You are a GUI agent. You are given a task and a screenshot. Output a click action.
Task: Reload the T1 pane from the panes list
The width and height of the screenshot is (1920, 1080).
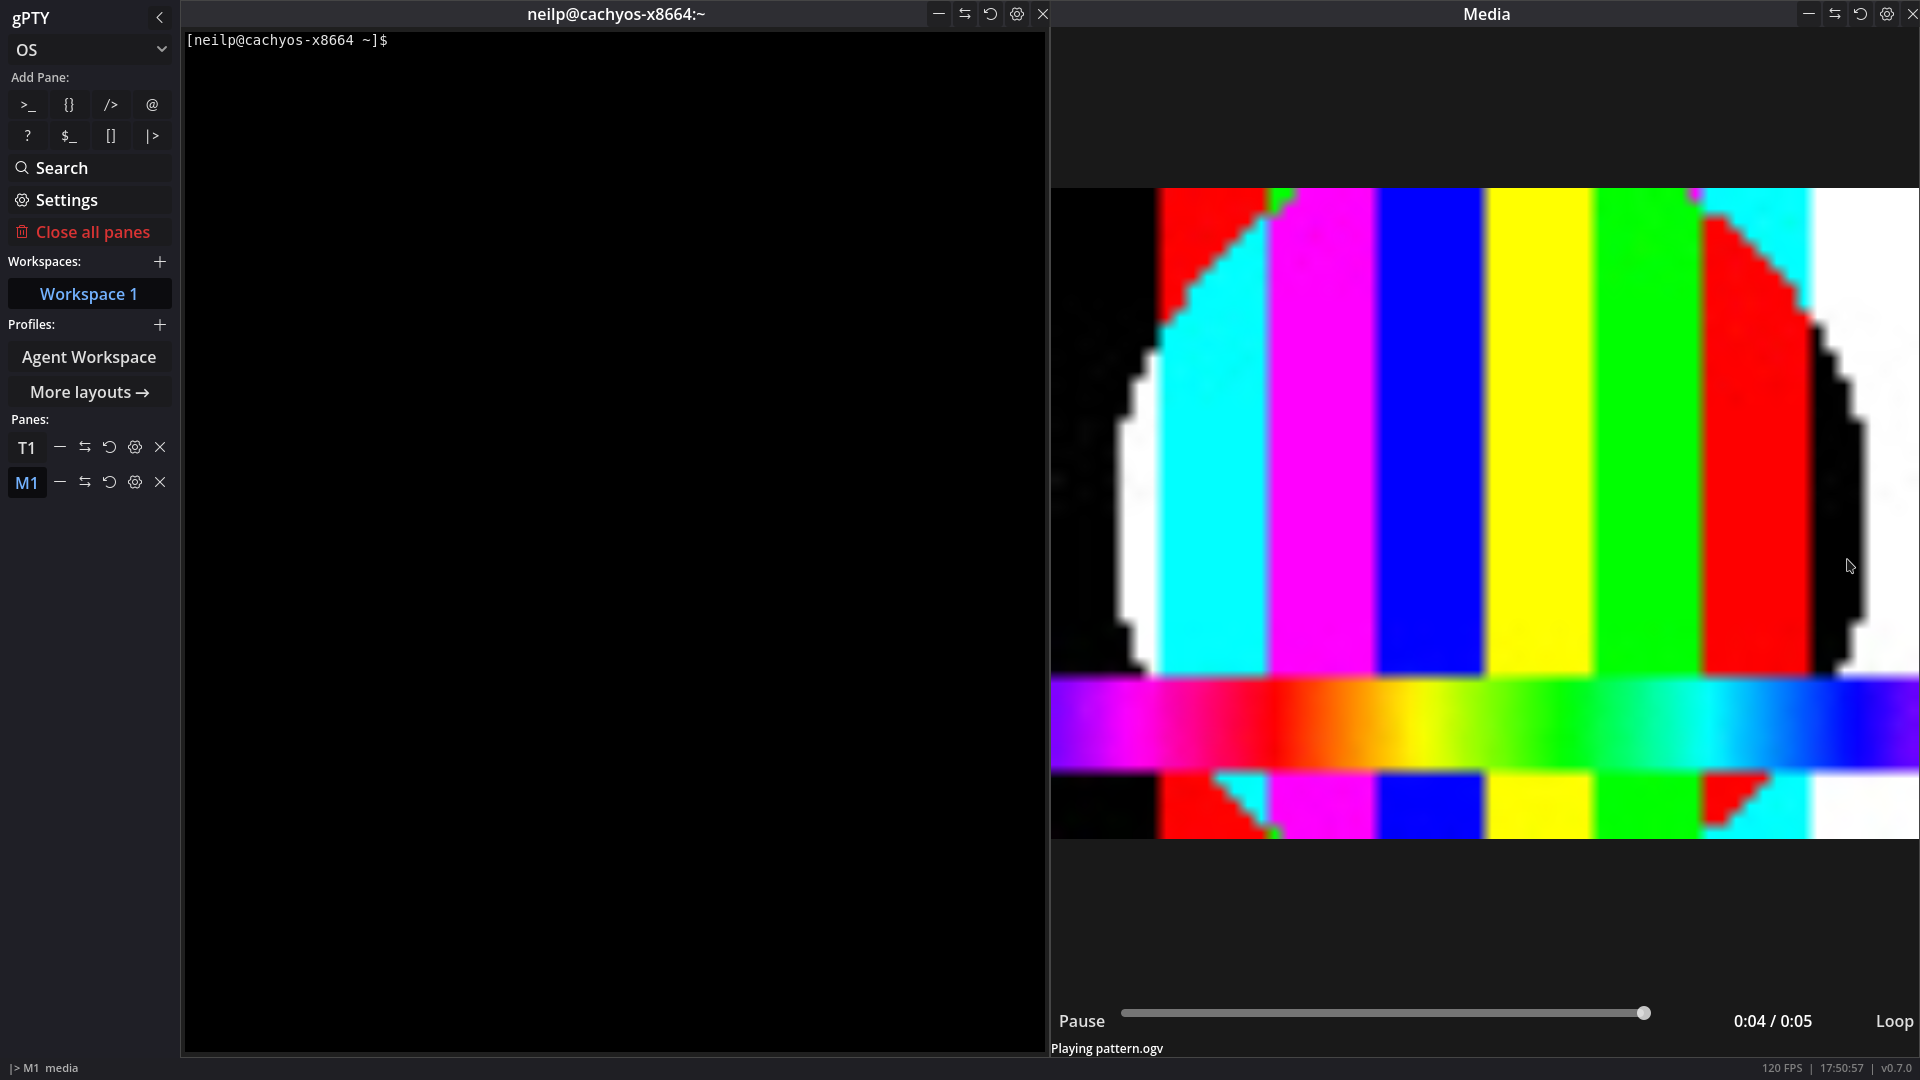pos(110,447)
